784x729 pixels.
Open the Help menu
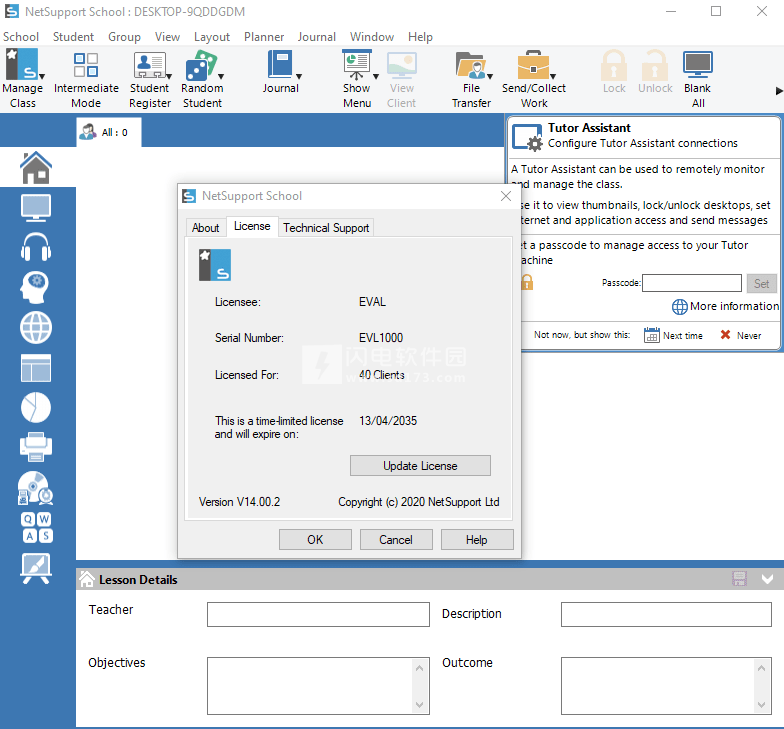pos(420,37)
